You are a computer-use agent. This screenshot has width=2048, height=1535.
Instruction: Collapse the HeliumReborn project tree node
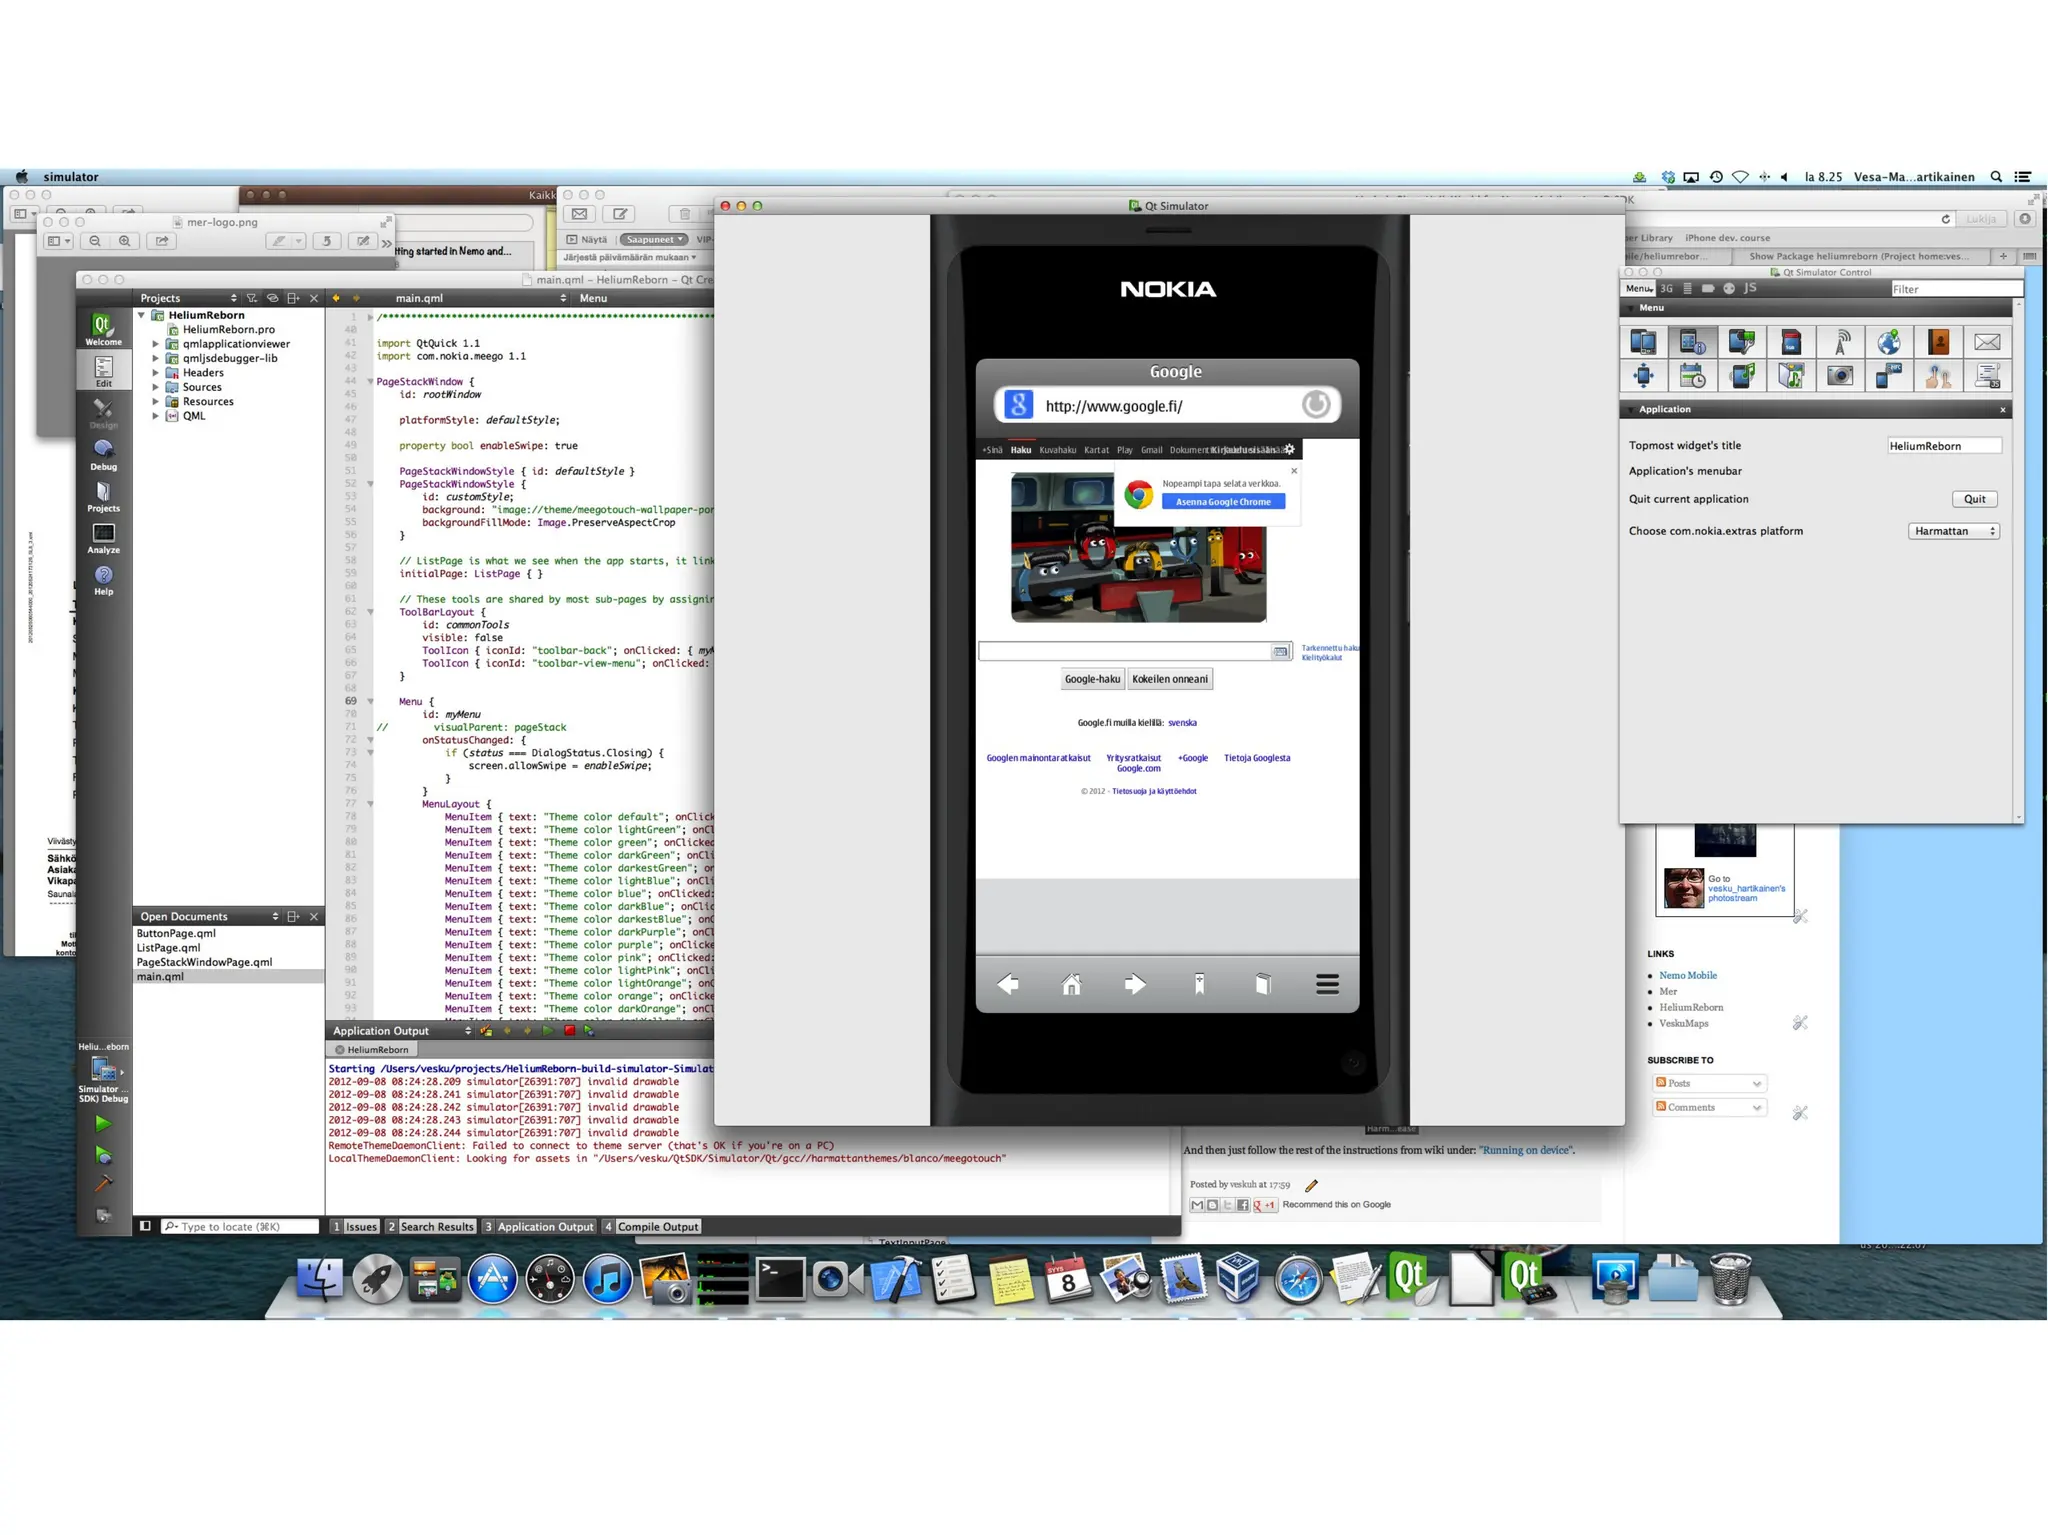pyautogui.click(x=142, y=315)
